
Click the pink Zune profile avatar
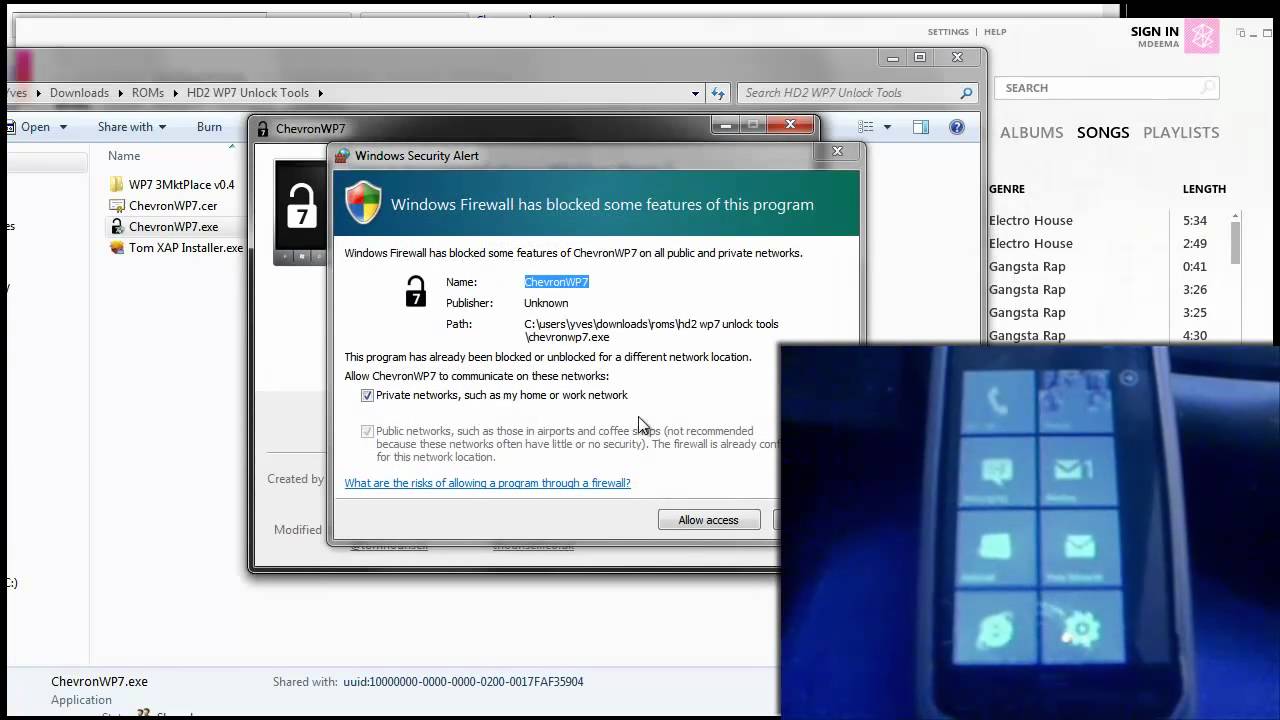1202,37
